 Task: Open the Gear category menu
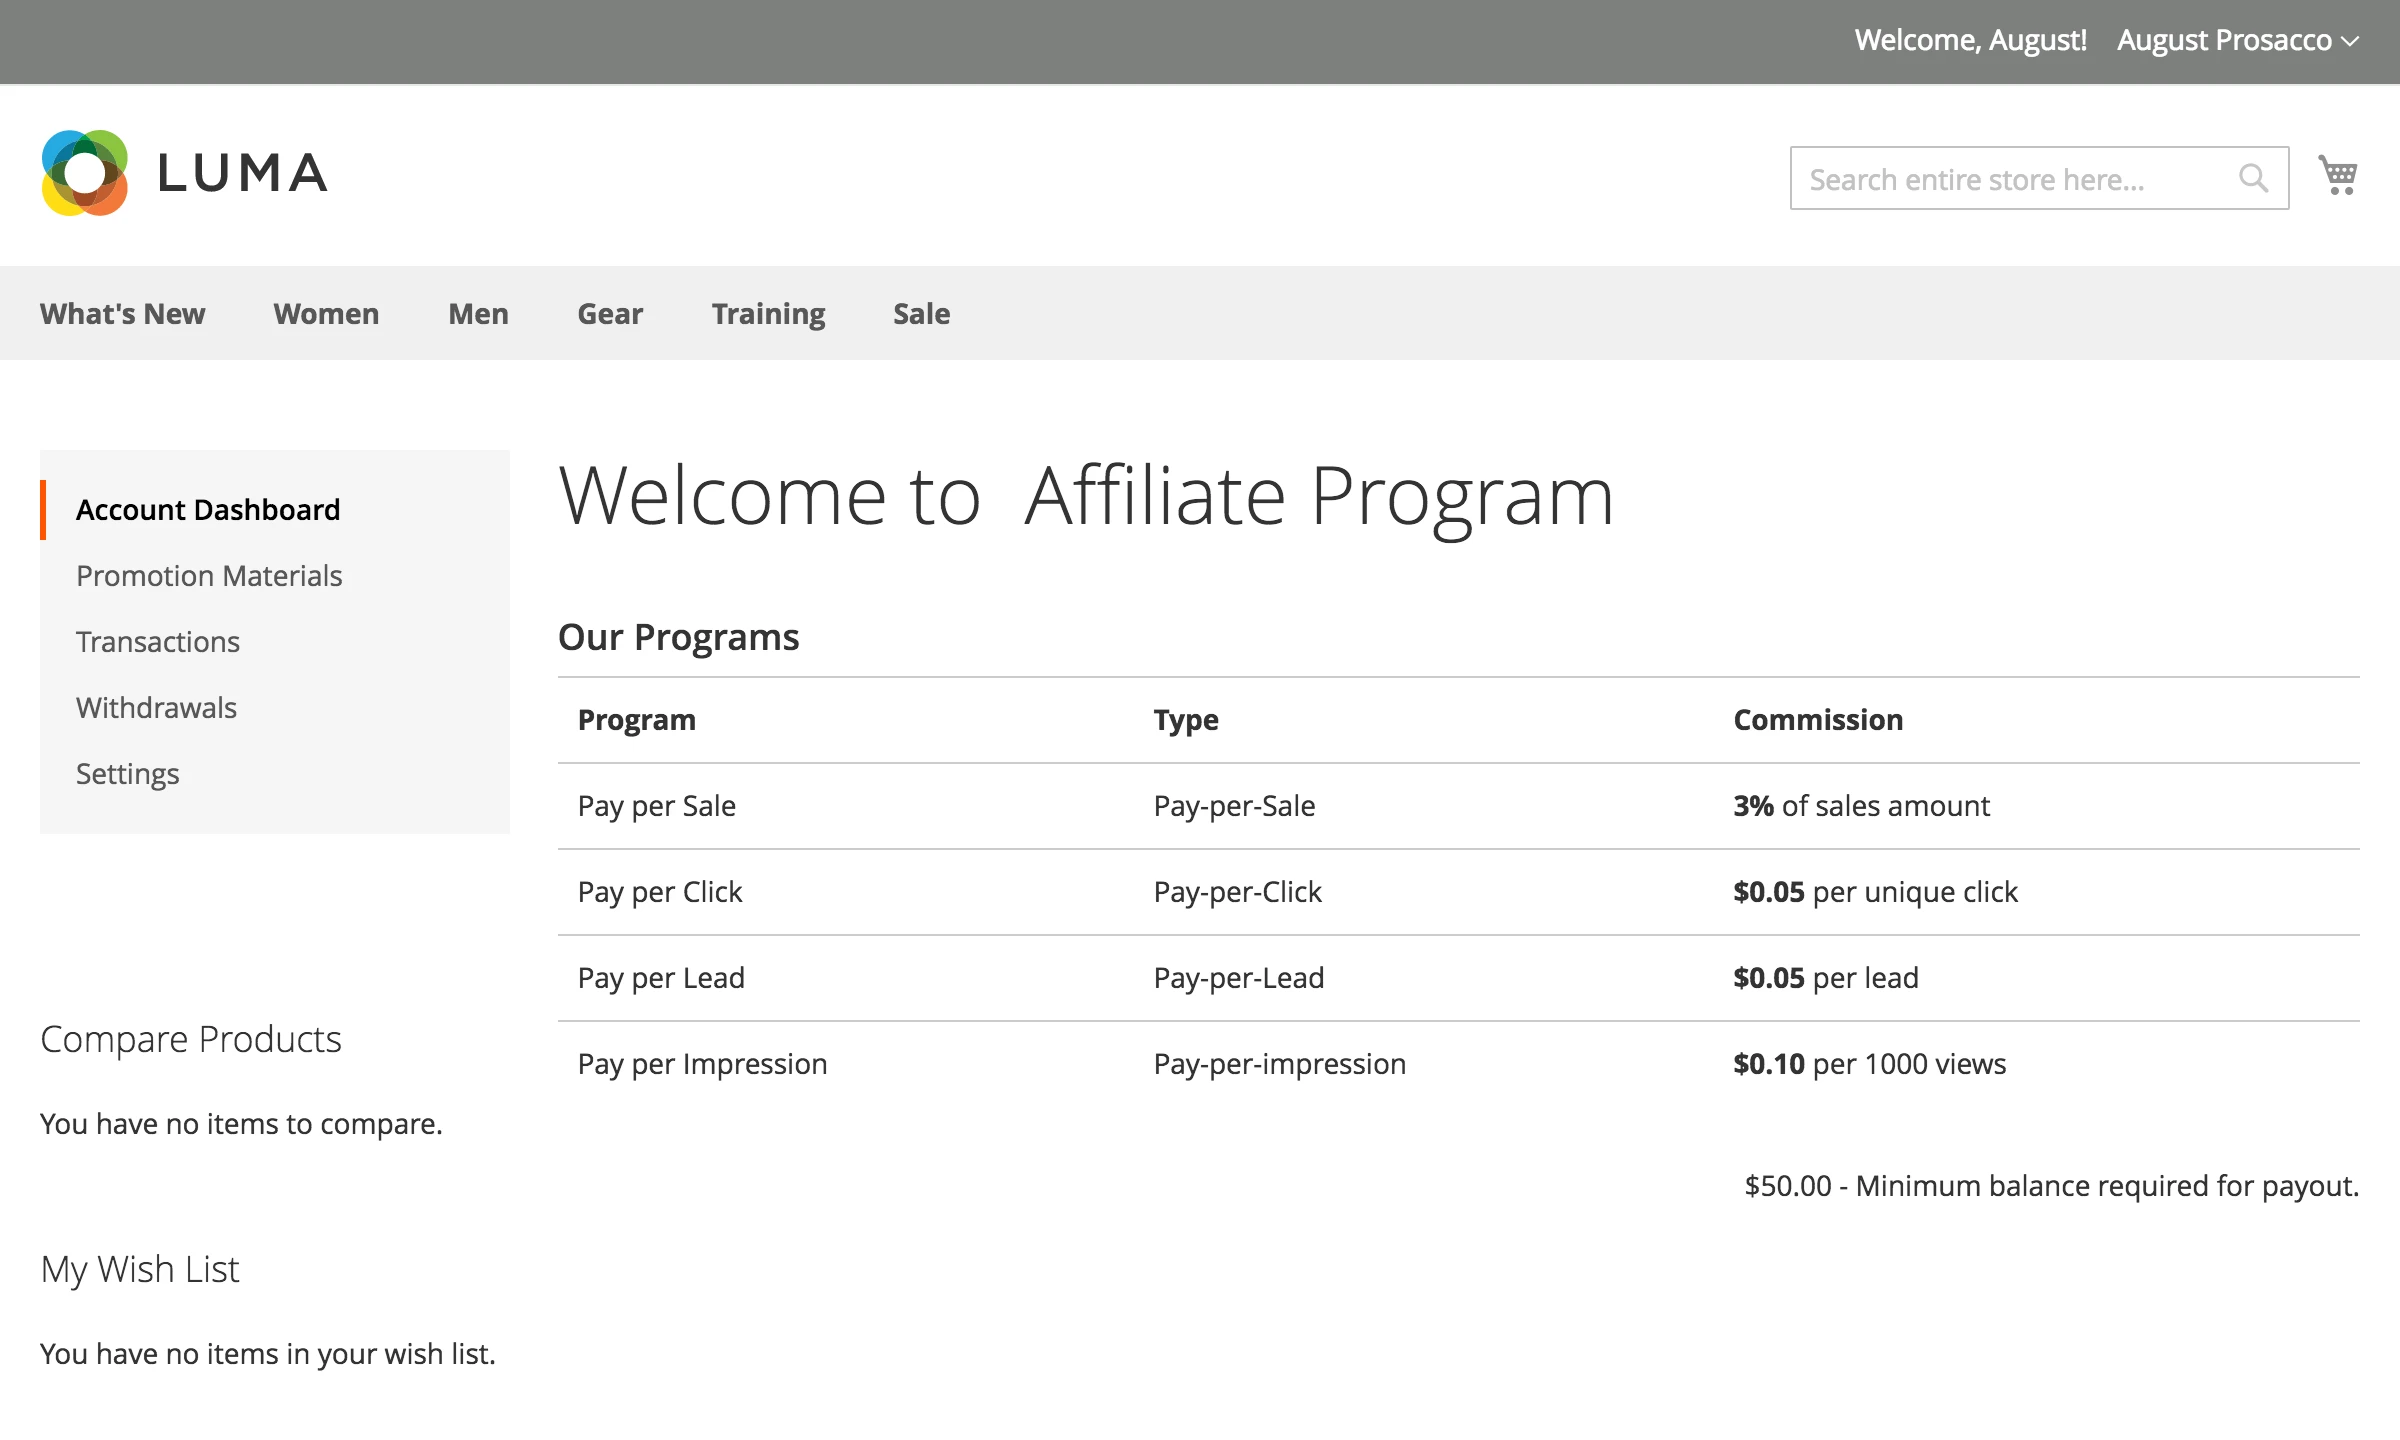pyautogui.click(x=609, y=313)
